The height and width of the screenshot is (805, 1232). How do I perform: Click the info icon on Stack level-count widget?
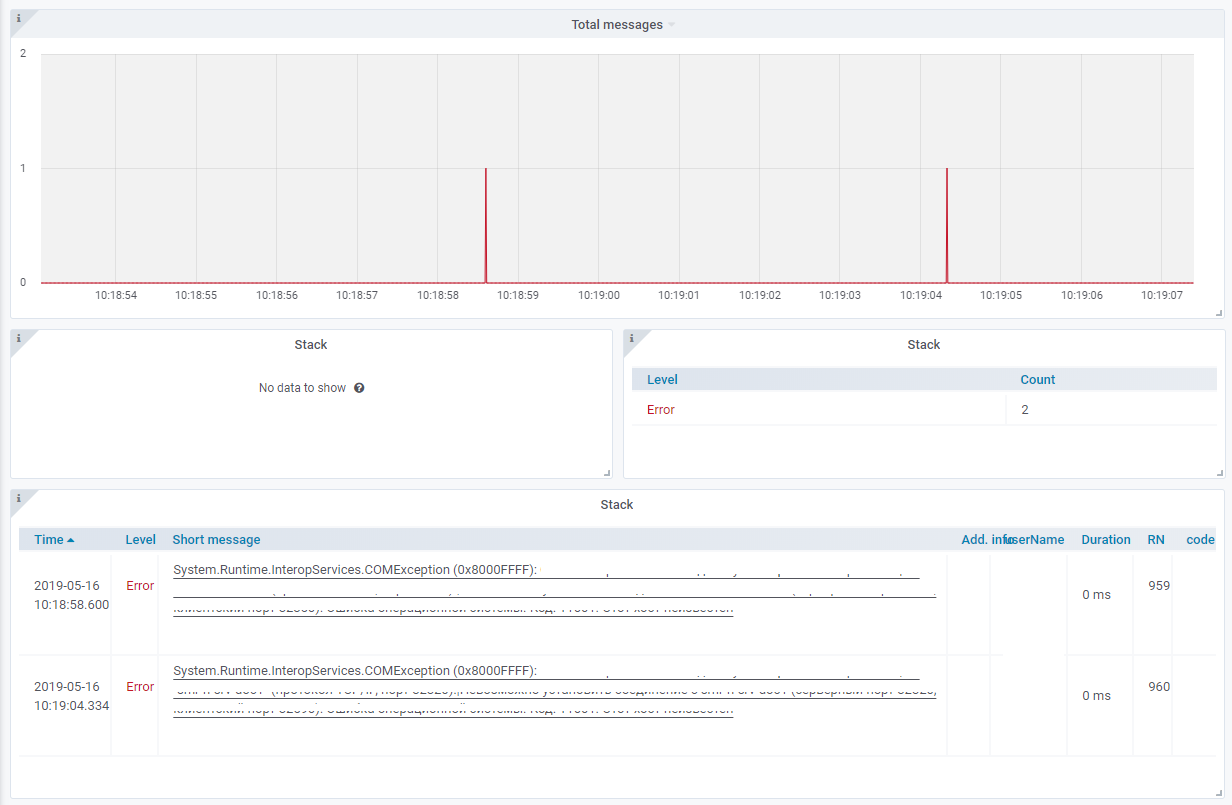(x=631, y=338)
